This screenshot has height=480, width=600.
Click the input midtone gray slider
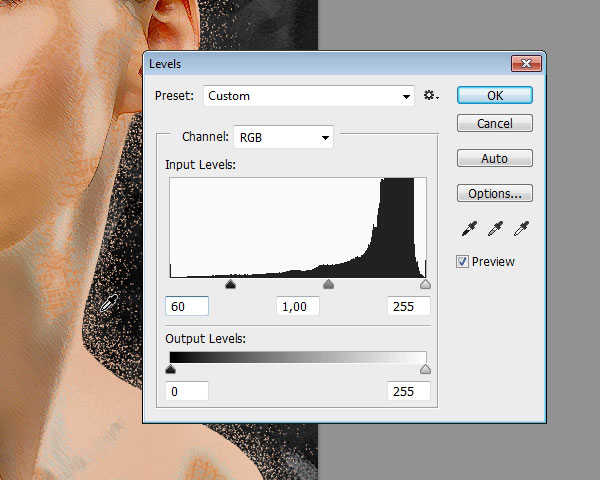[328, 285]
